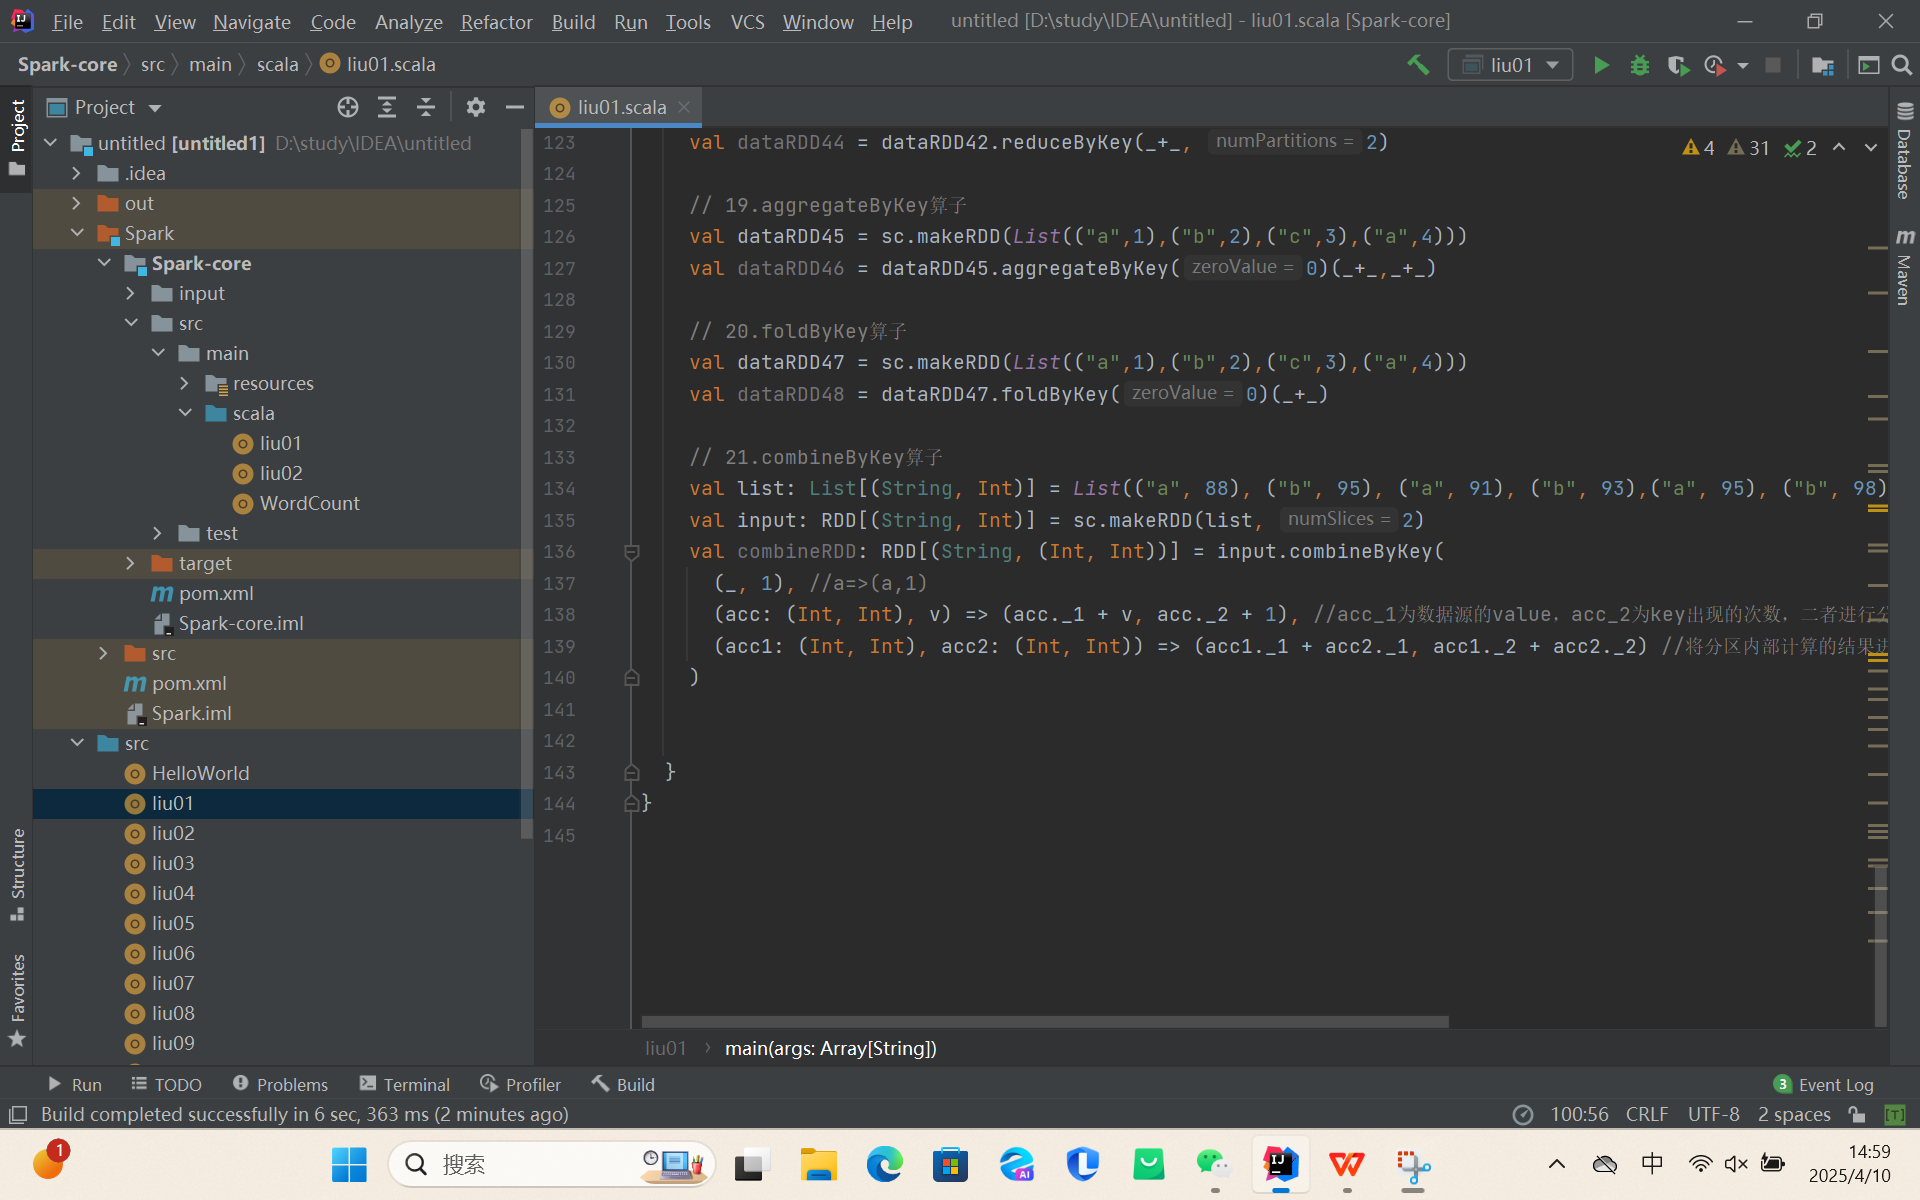Open the liu01 run configuration dropdown
This screenshot has width=1920, height=1200.
coord(1510,65)
